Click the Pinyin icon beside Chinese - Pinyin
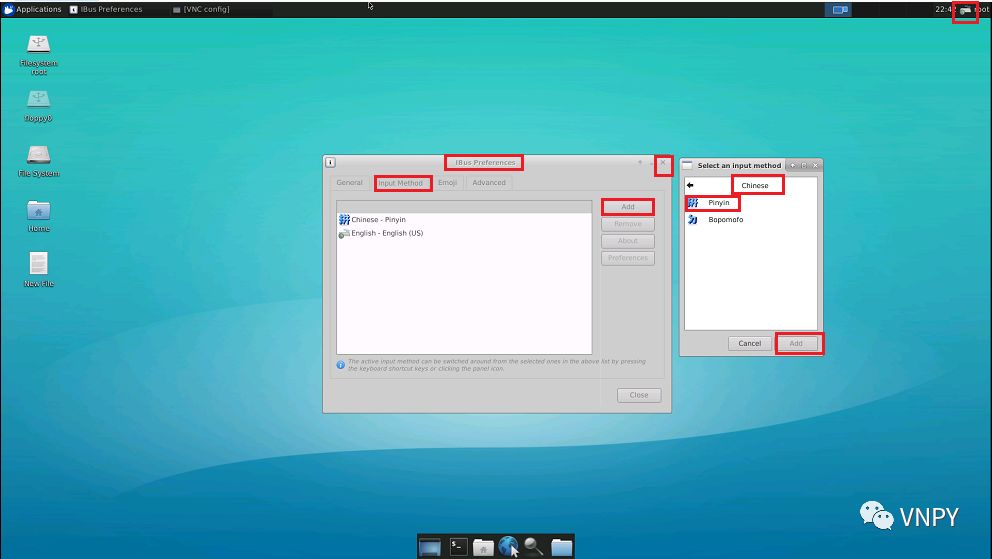Viewport: 992px width, 559px height. (x=344, y=219)
